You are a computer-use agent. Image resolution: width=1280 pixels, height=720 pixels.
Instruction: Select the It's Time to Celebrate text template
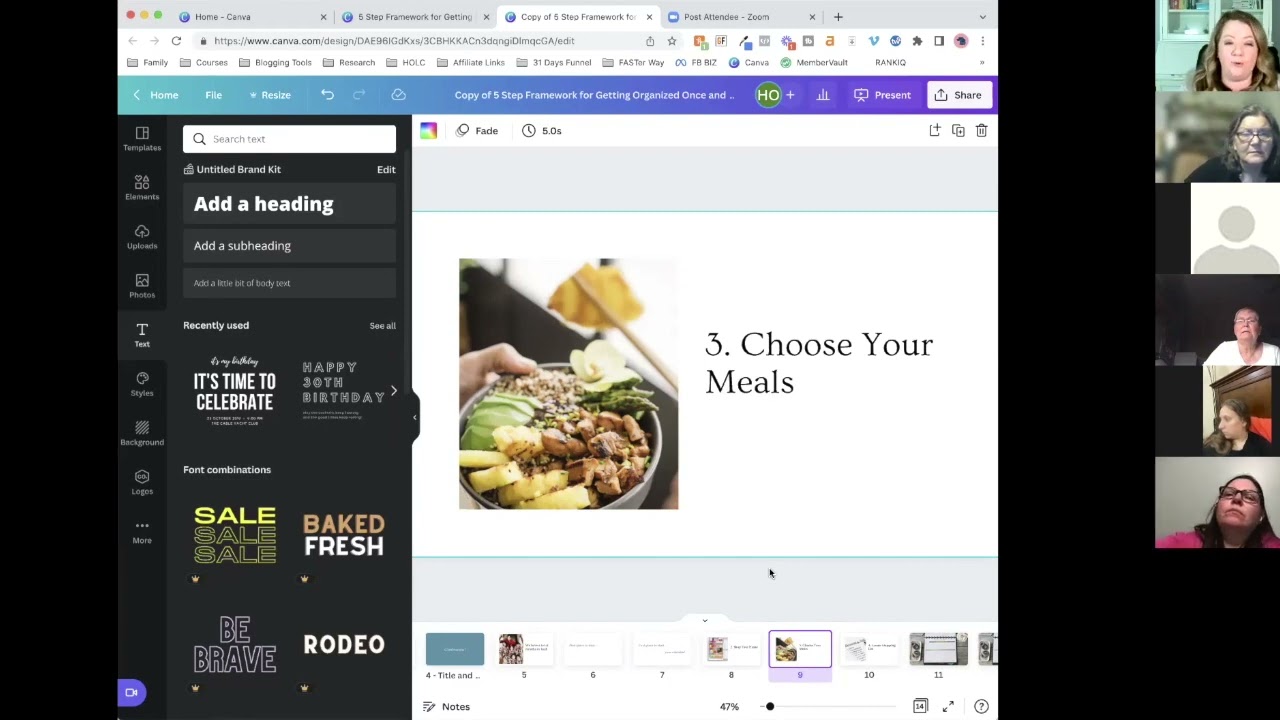[235, 391]
